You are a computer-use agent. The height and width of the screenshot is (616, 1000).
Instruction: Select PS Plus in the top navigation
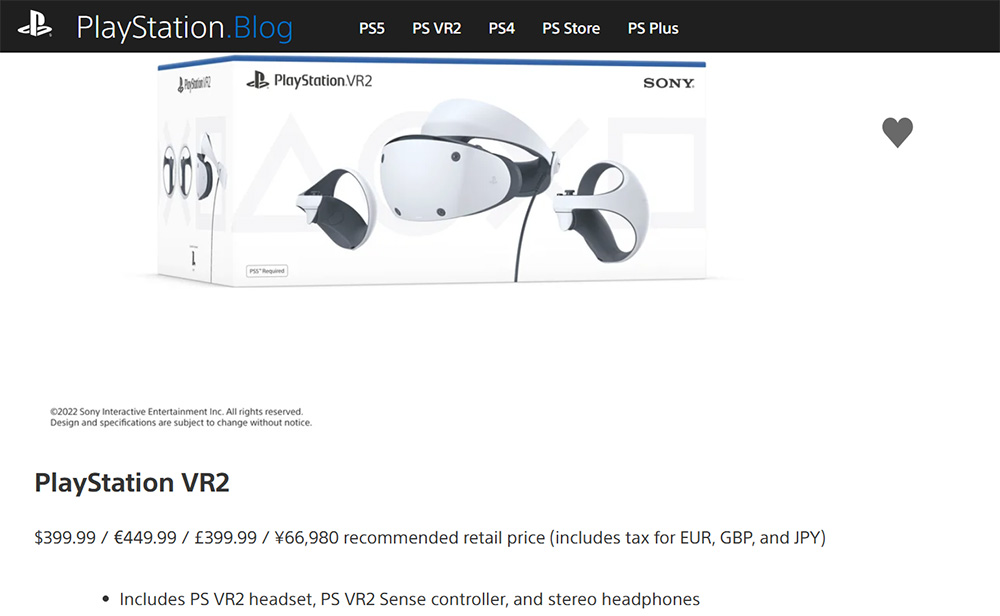coord(653,29)
